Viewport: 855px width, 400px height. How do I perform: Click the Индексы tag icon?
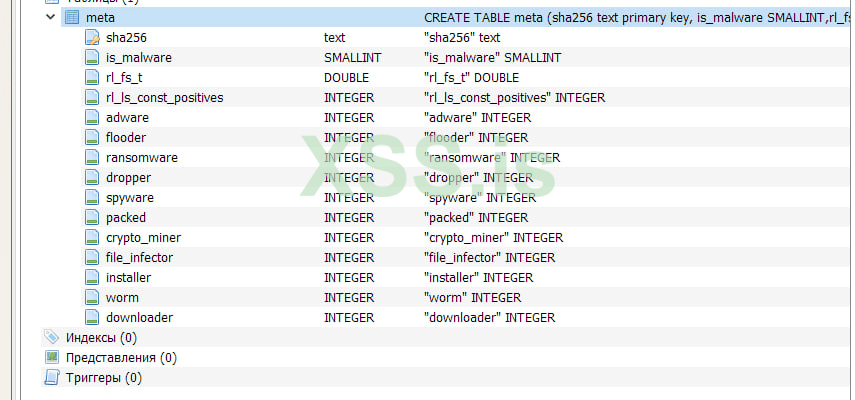point(52,337)
